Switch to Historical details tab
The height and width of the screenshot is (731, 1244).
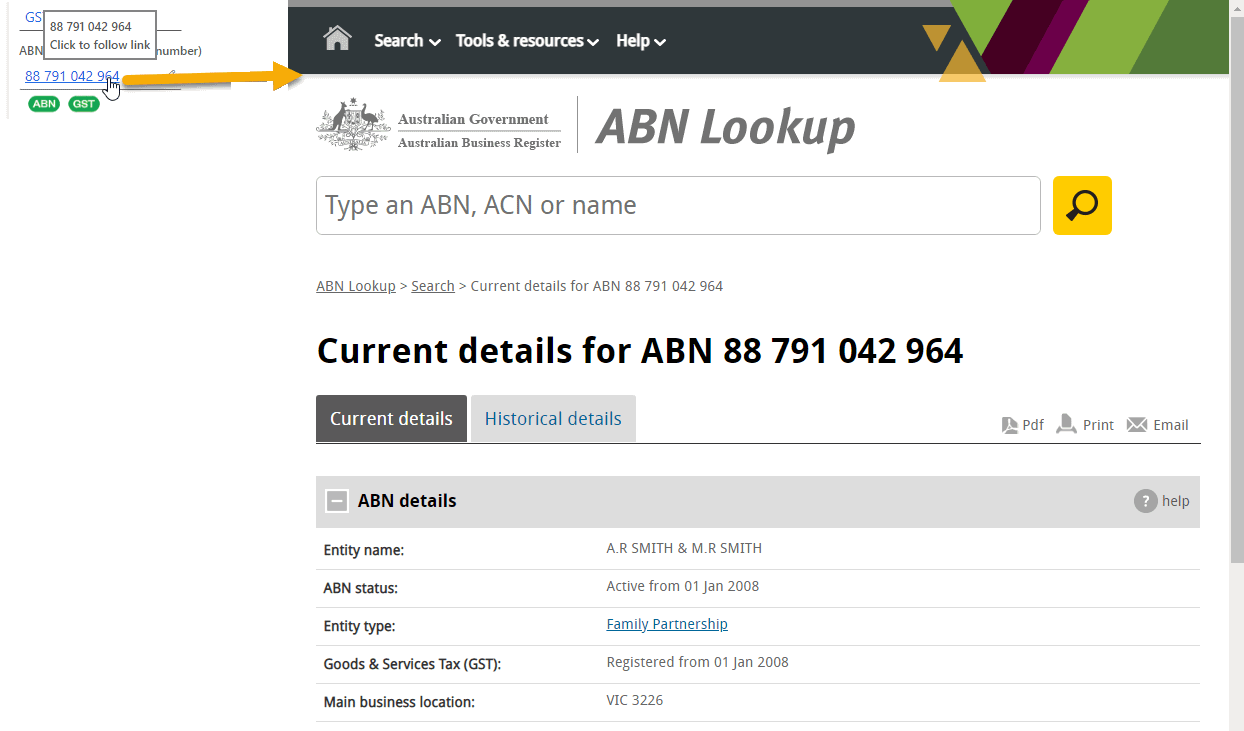click(x=553, y=419)
